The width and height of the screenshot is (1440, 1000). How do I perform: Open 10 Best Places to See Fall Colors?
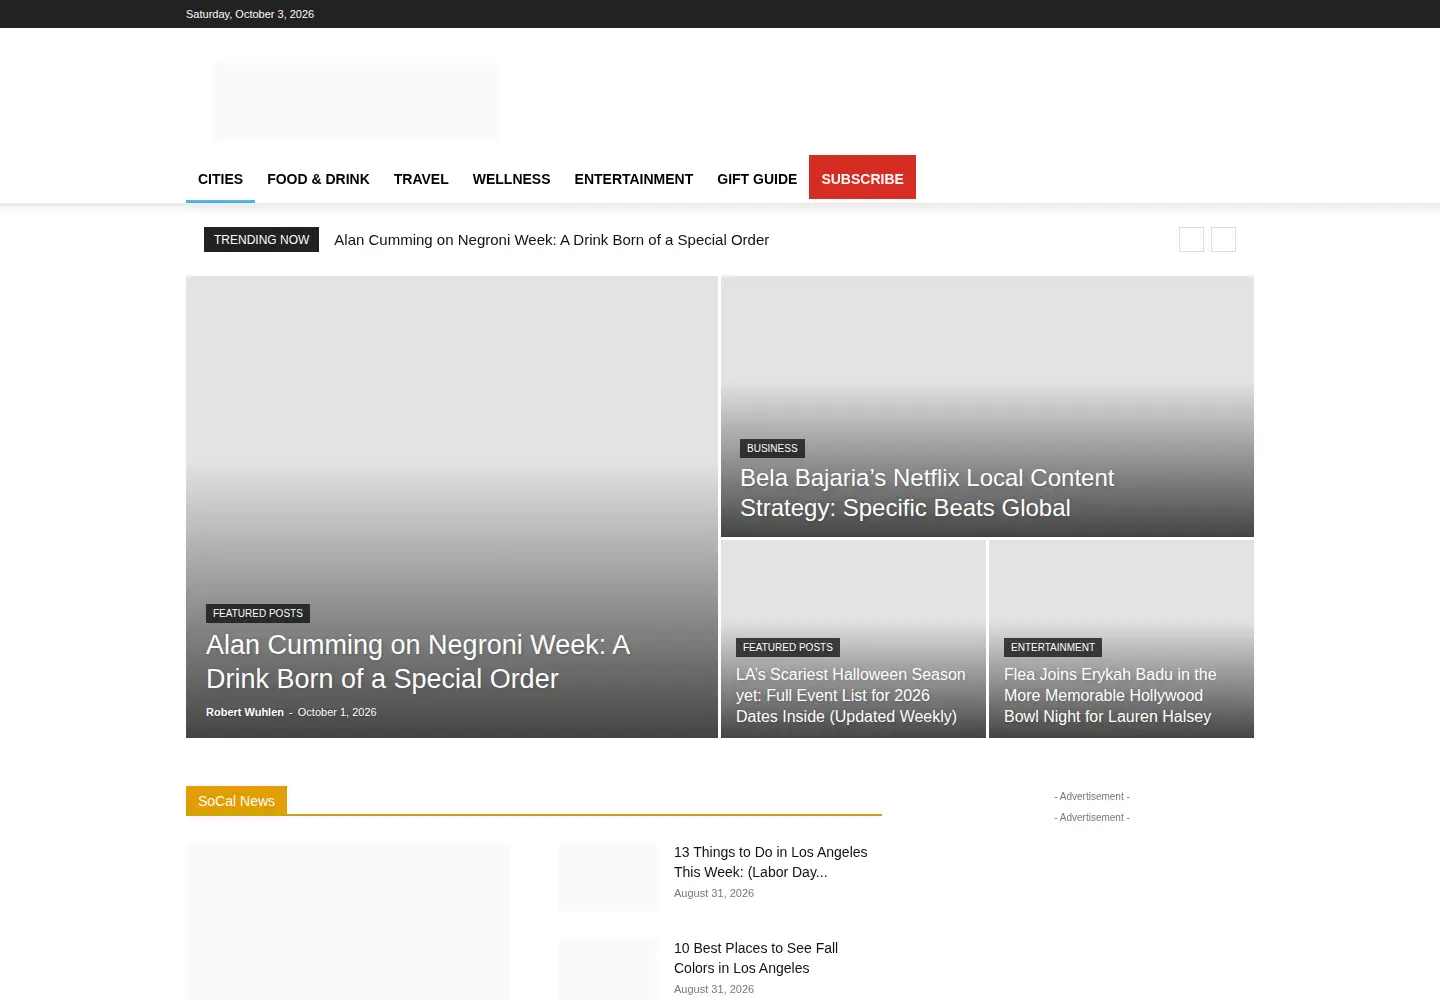[x=756, y=958]
